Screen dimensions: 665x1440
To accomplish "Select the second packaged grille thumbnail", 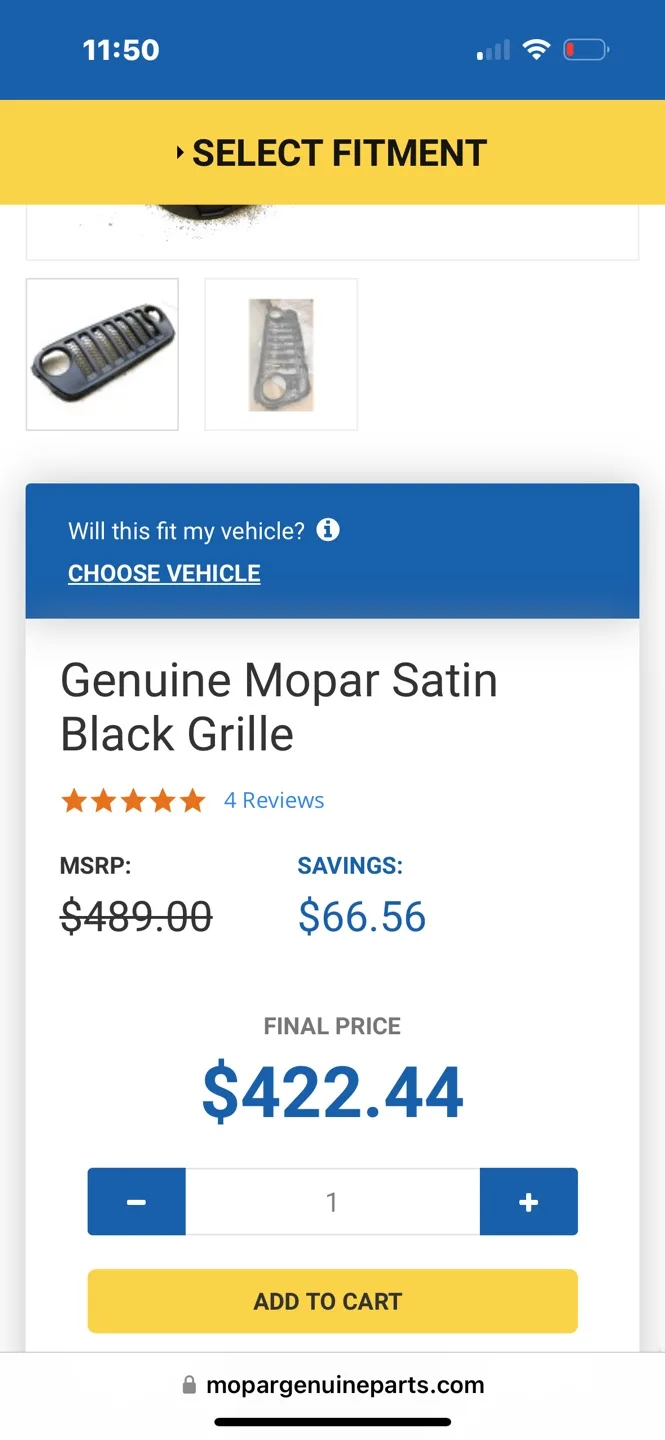I will click(x=281, y=354).
